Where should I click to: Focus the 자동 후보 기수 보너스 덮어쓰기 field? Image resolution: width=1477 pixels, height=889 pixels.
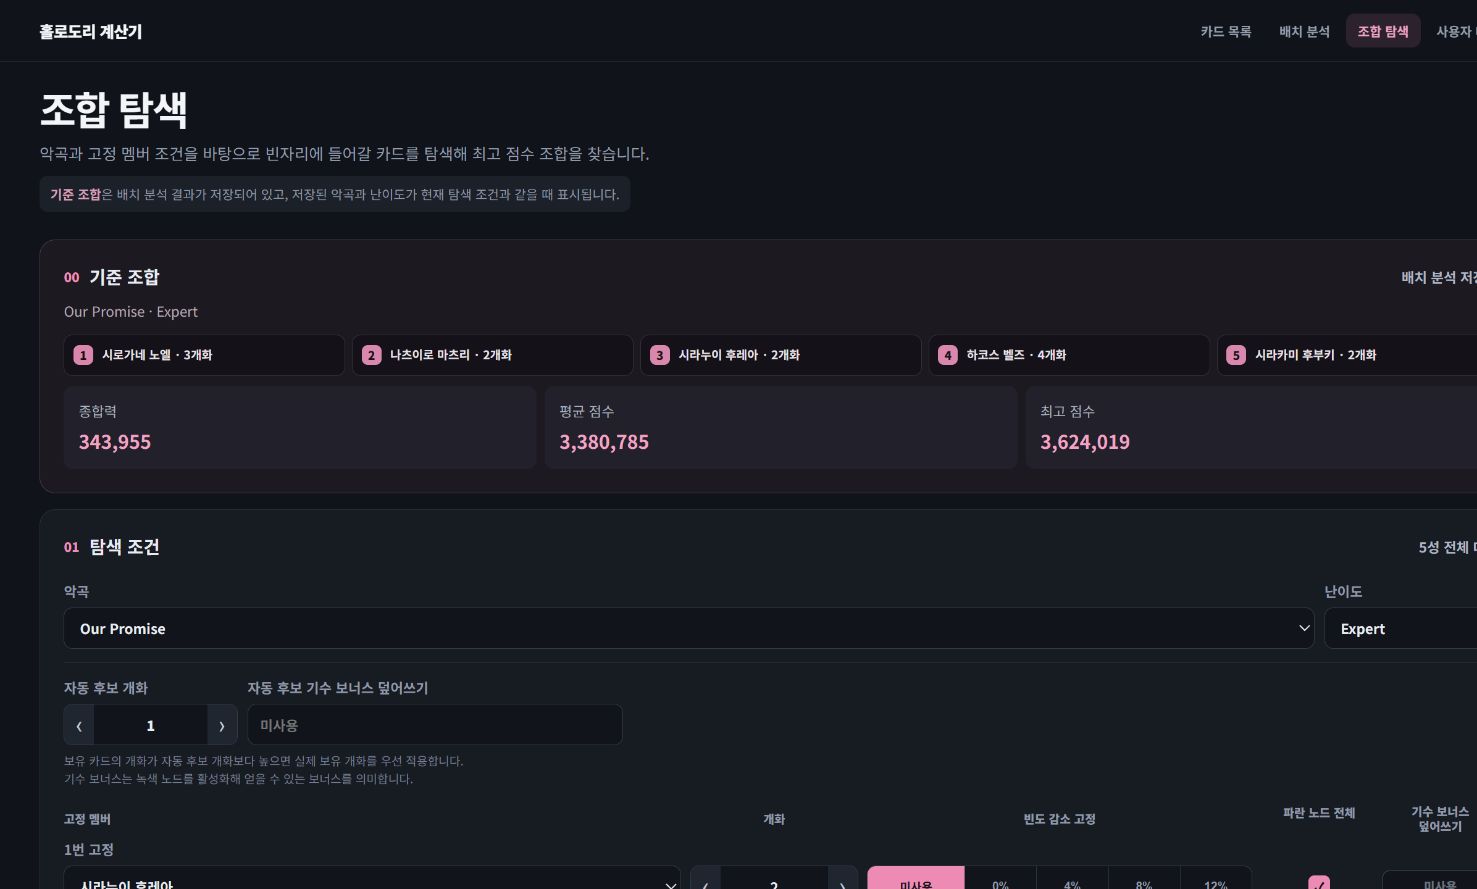(435, 725)
